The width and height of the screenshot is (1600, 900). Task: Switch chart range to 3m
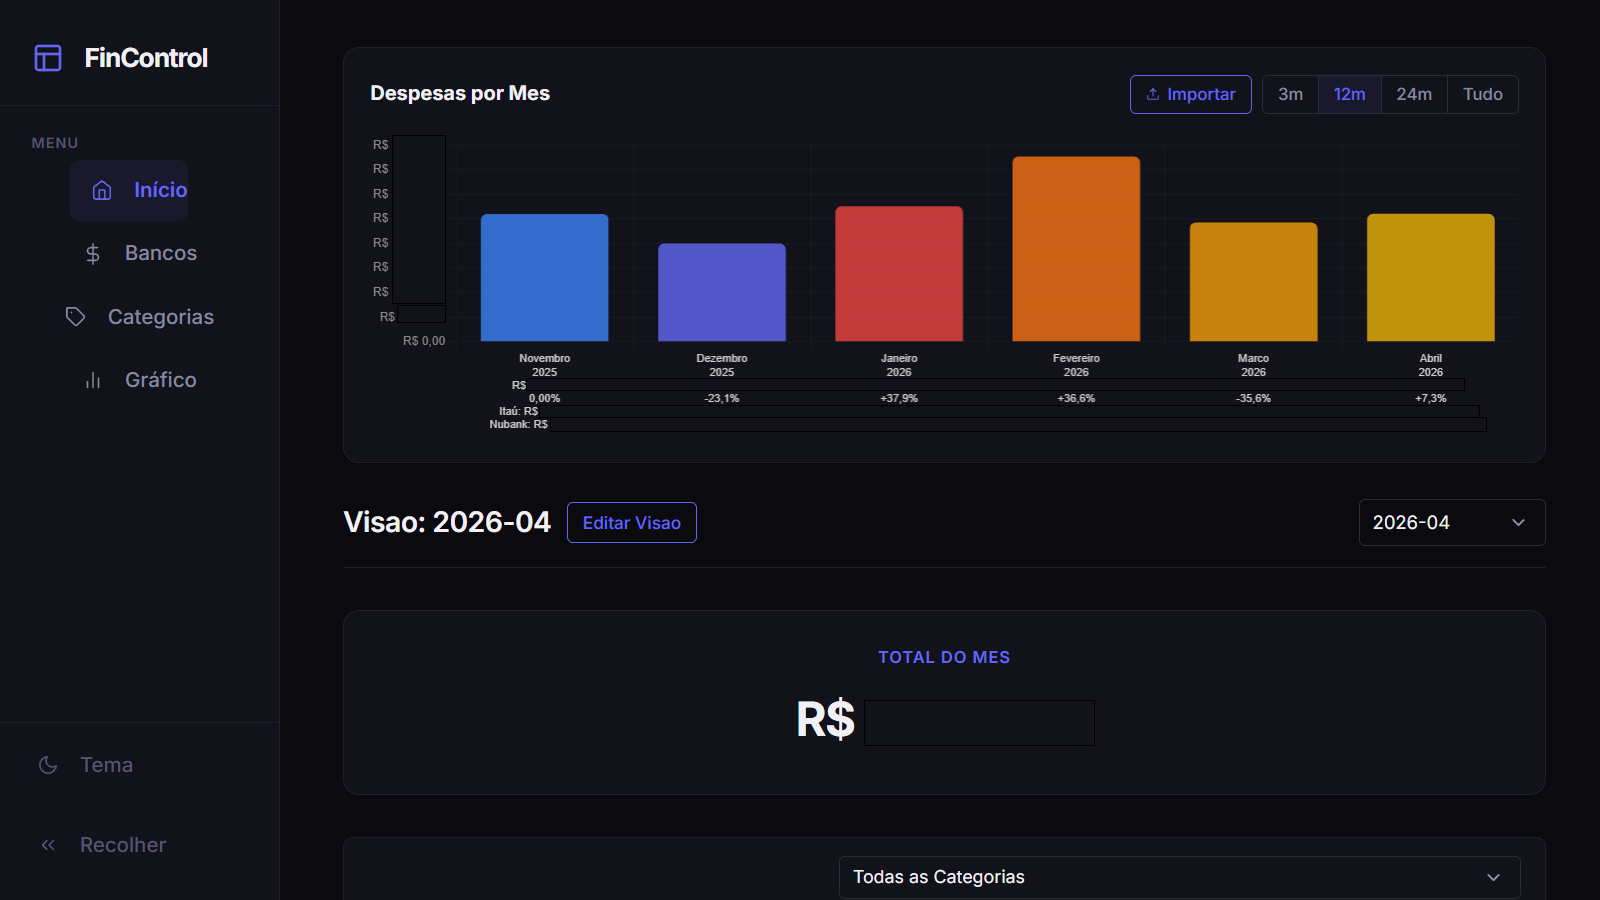click(x=1290, y=94)
